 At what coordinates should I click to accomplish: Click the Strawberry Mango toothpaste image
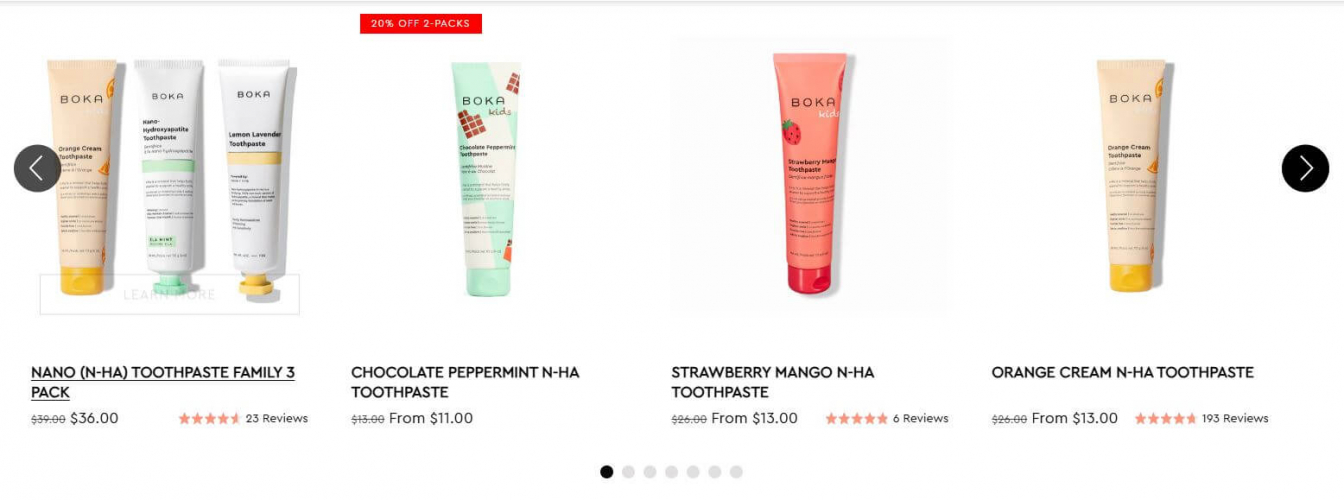point(810,173)
